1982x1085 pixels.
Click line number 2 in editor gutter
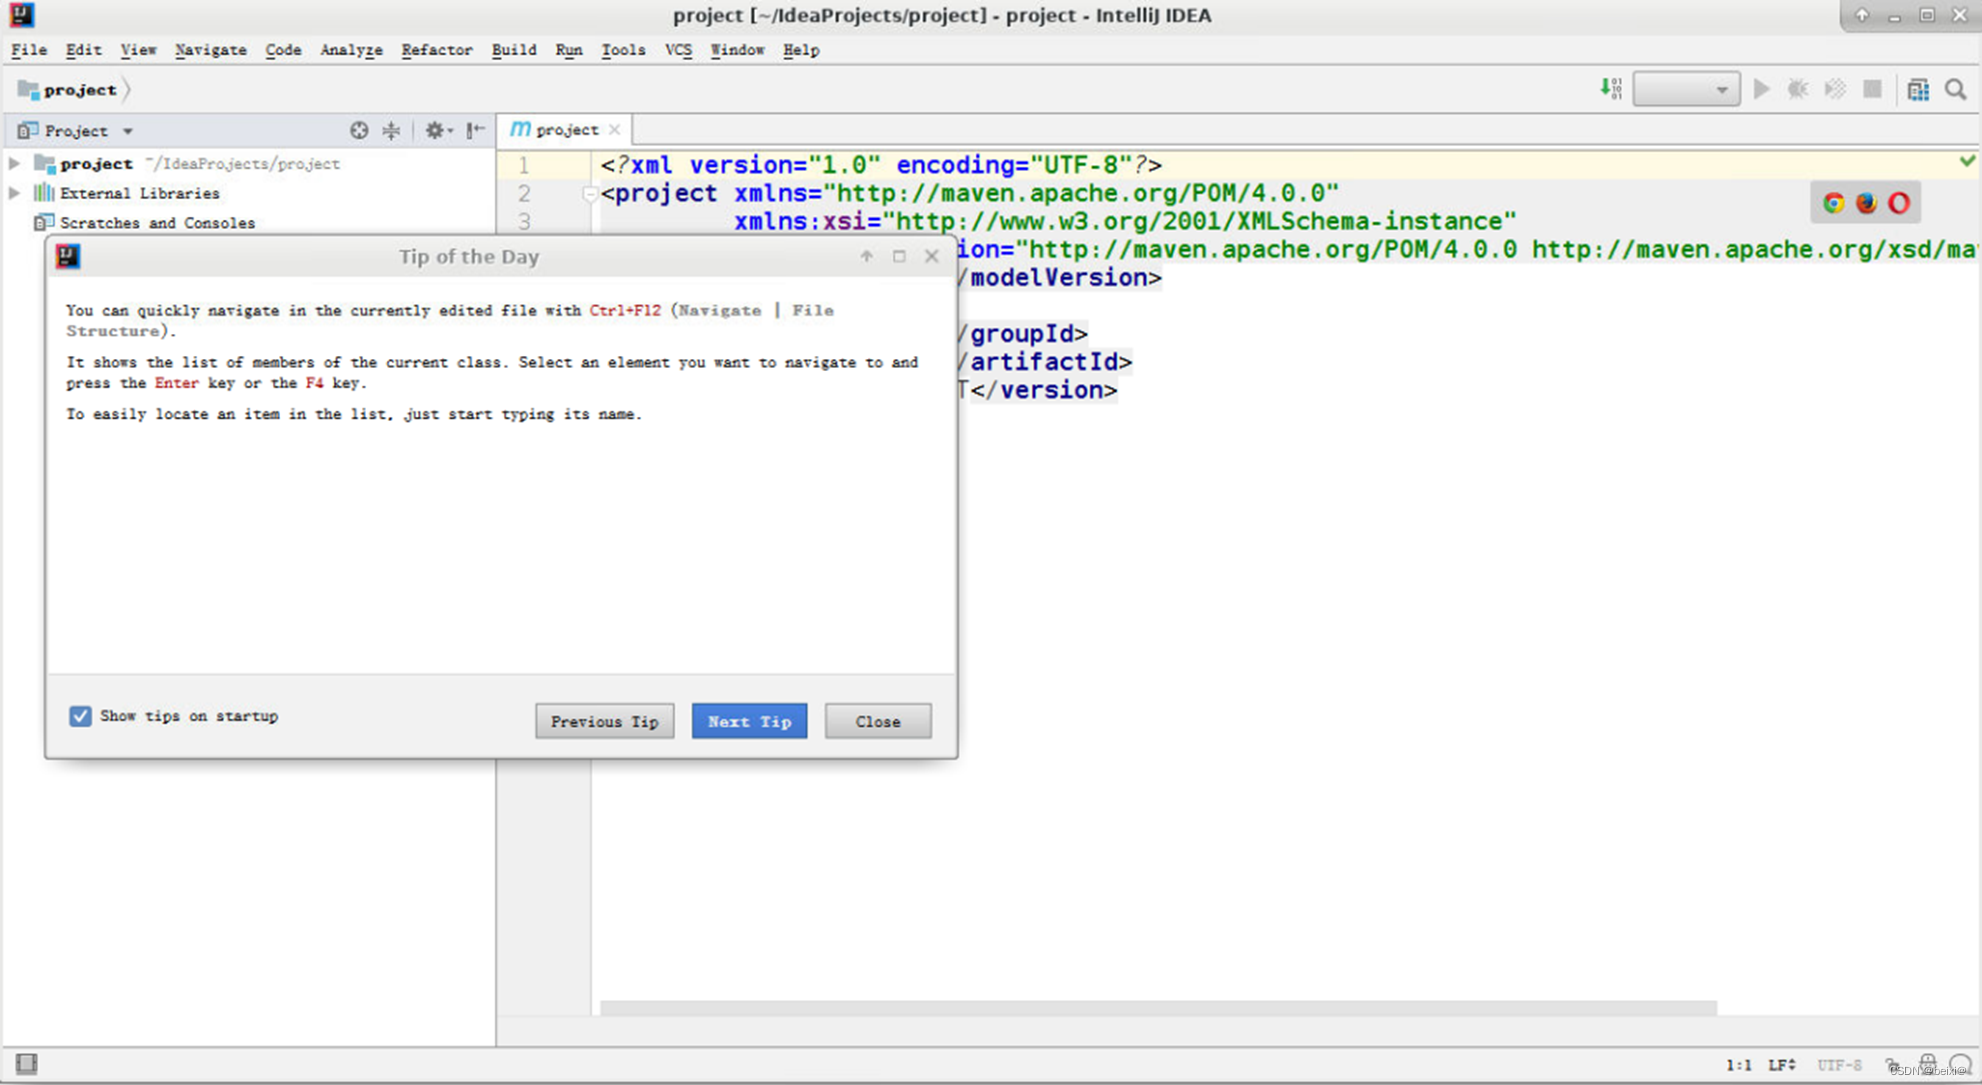coord(524,193)
